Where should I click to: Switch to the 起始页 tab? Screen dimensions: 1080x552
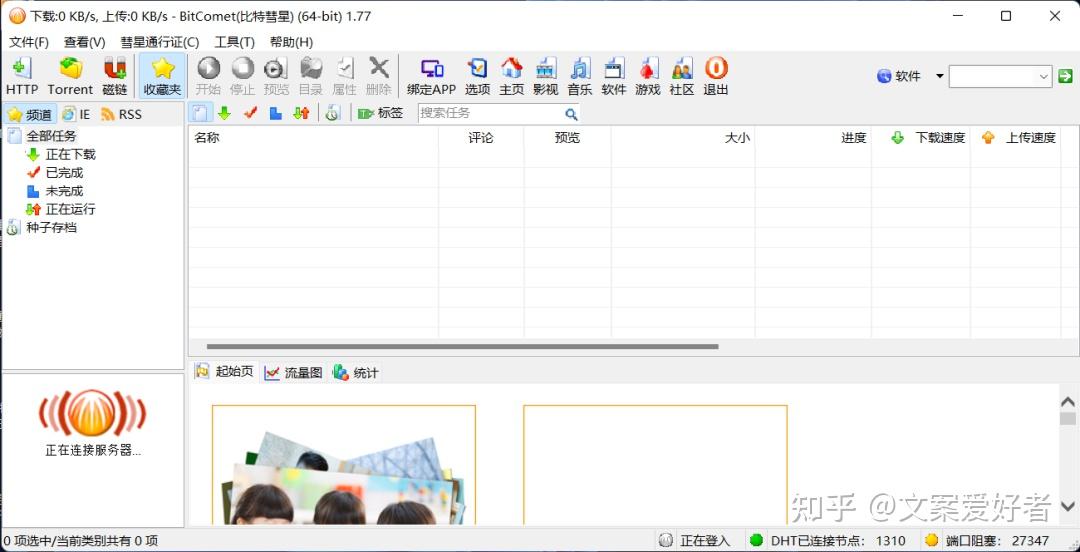click(x=225, y=372)
